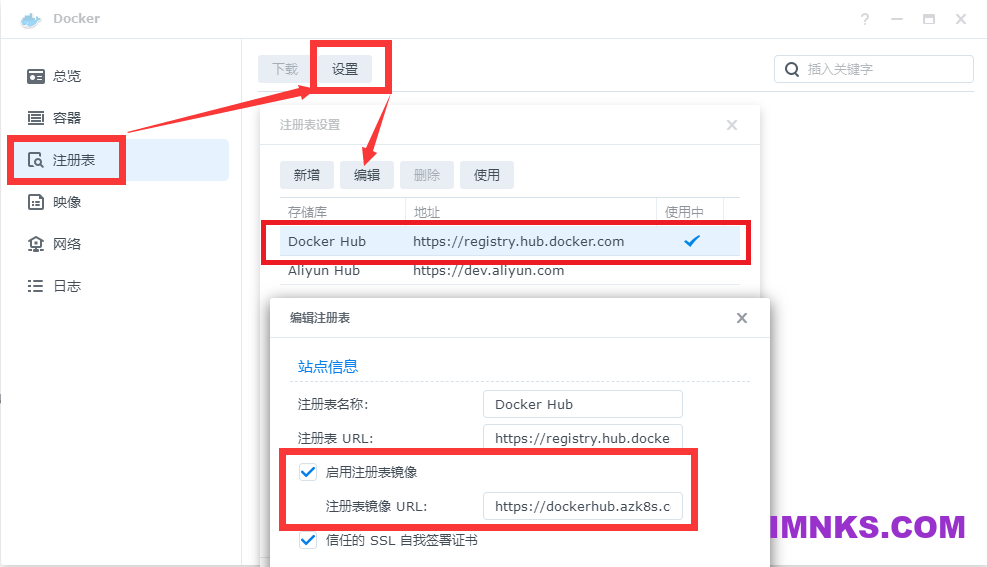Select the Docker Hub registry row
Image resolution: width=987 pixels, height=567 pixels.
[x=500, y=241]
